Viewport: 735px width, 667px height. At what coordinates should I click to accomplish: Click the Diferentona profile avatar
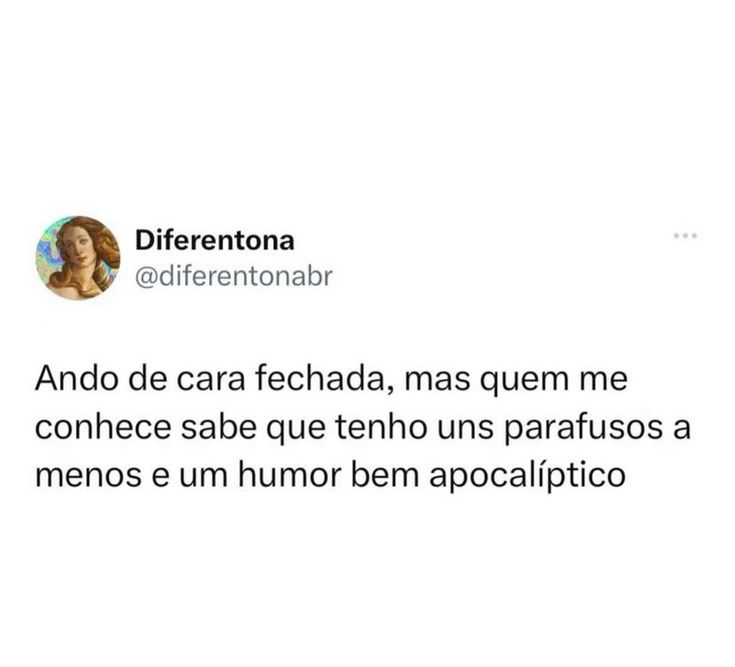coord(78,258)
